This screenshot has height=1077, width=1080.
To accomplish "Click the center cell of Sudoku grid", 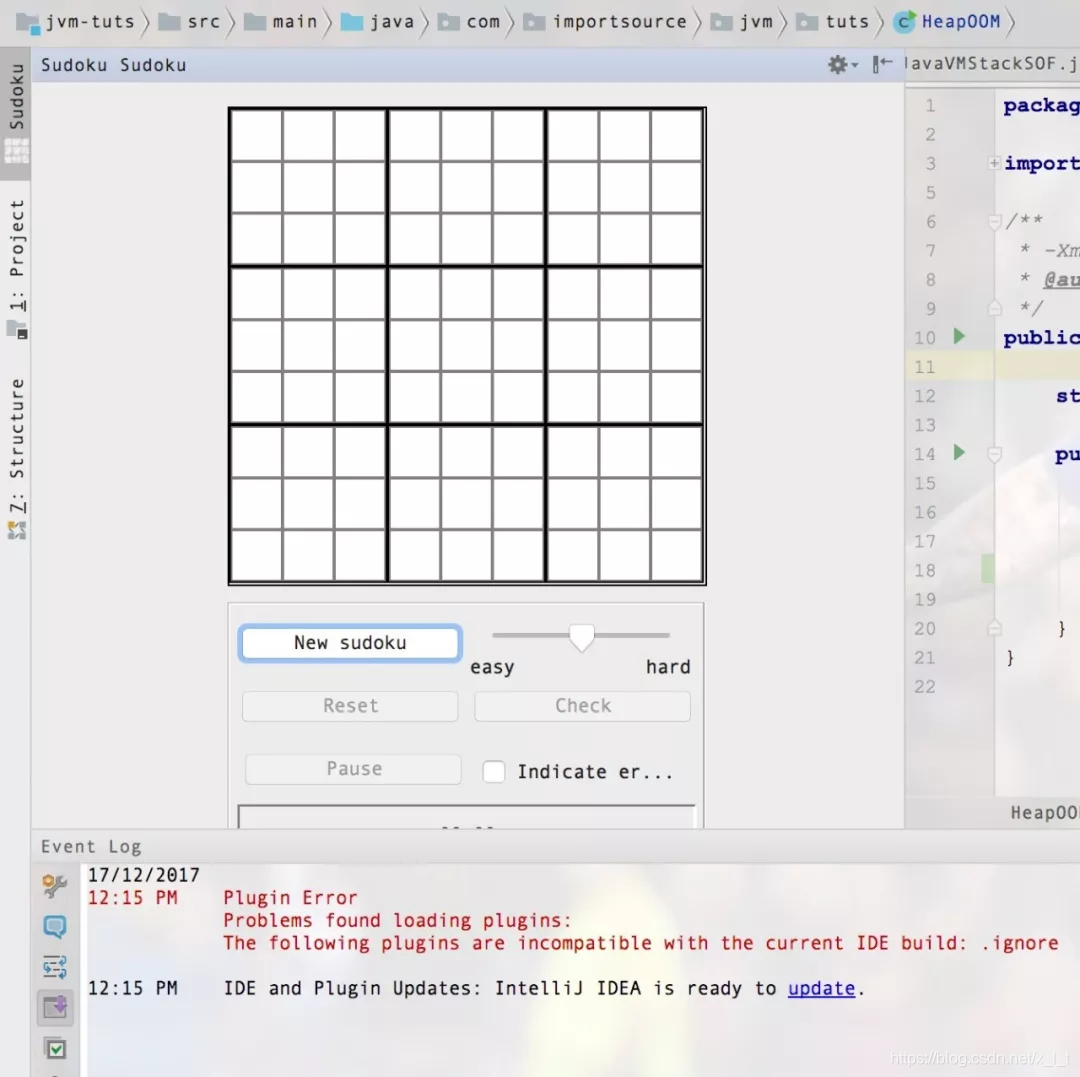I will click(x=466, y=345).
